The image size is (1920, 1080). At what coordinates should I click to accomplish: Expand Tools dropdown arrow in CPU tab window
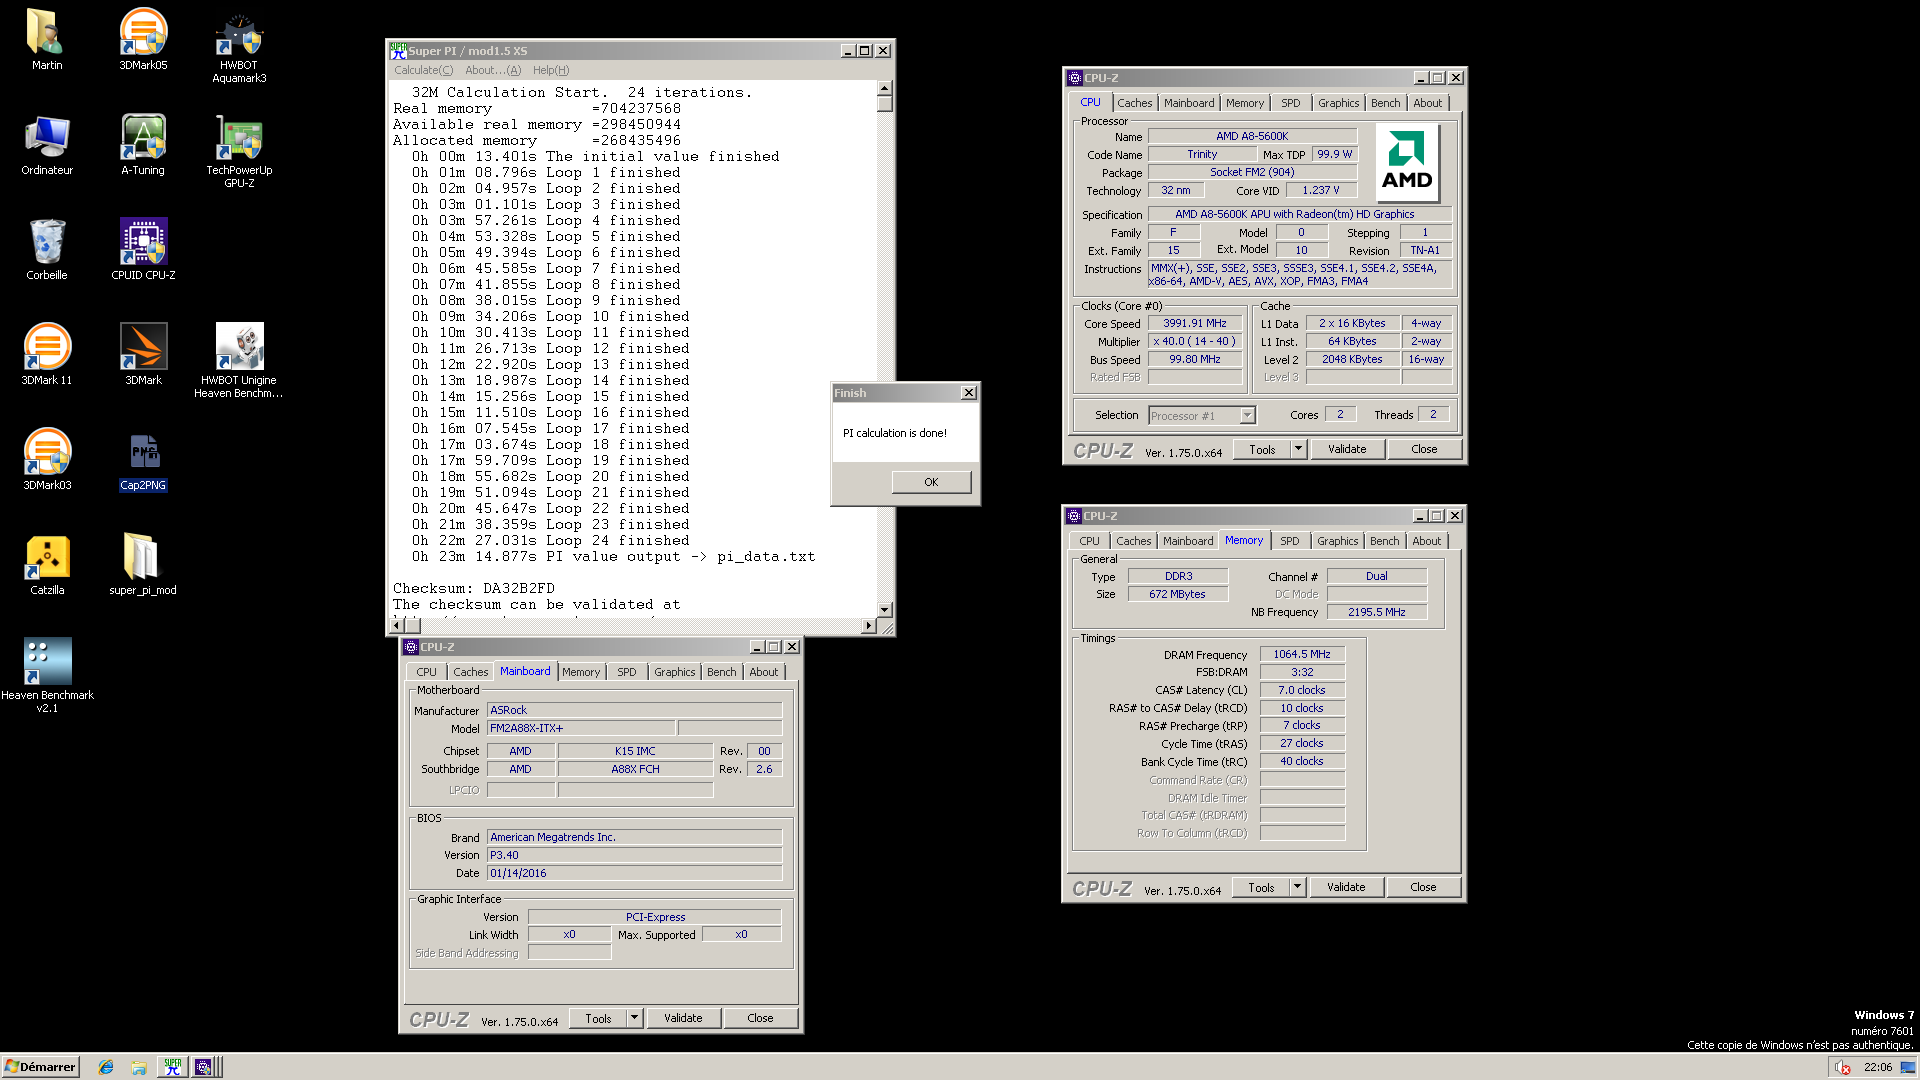1298,449
